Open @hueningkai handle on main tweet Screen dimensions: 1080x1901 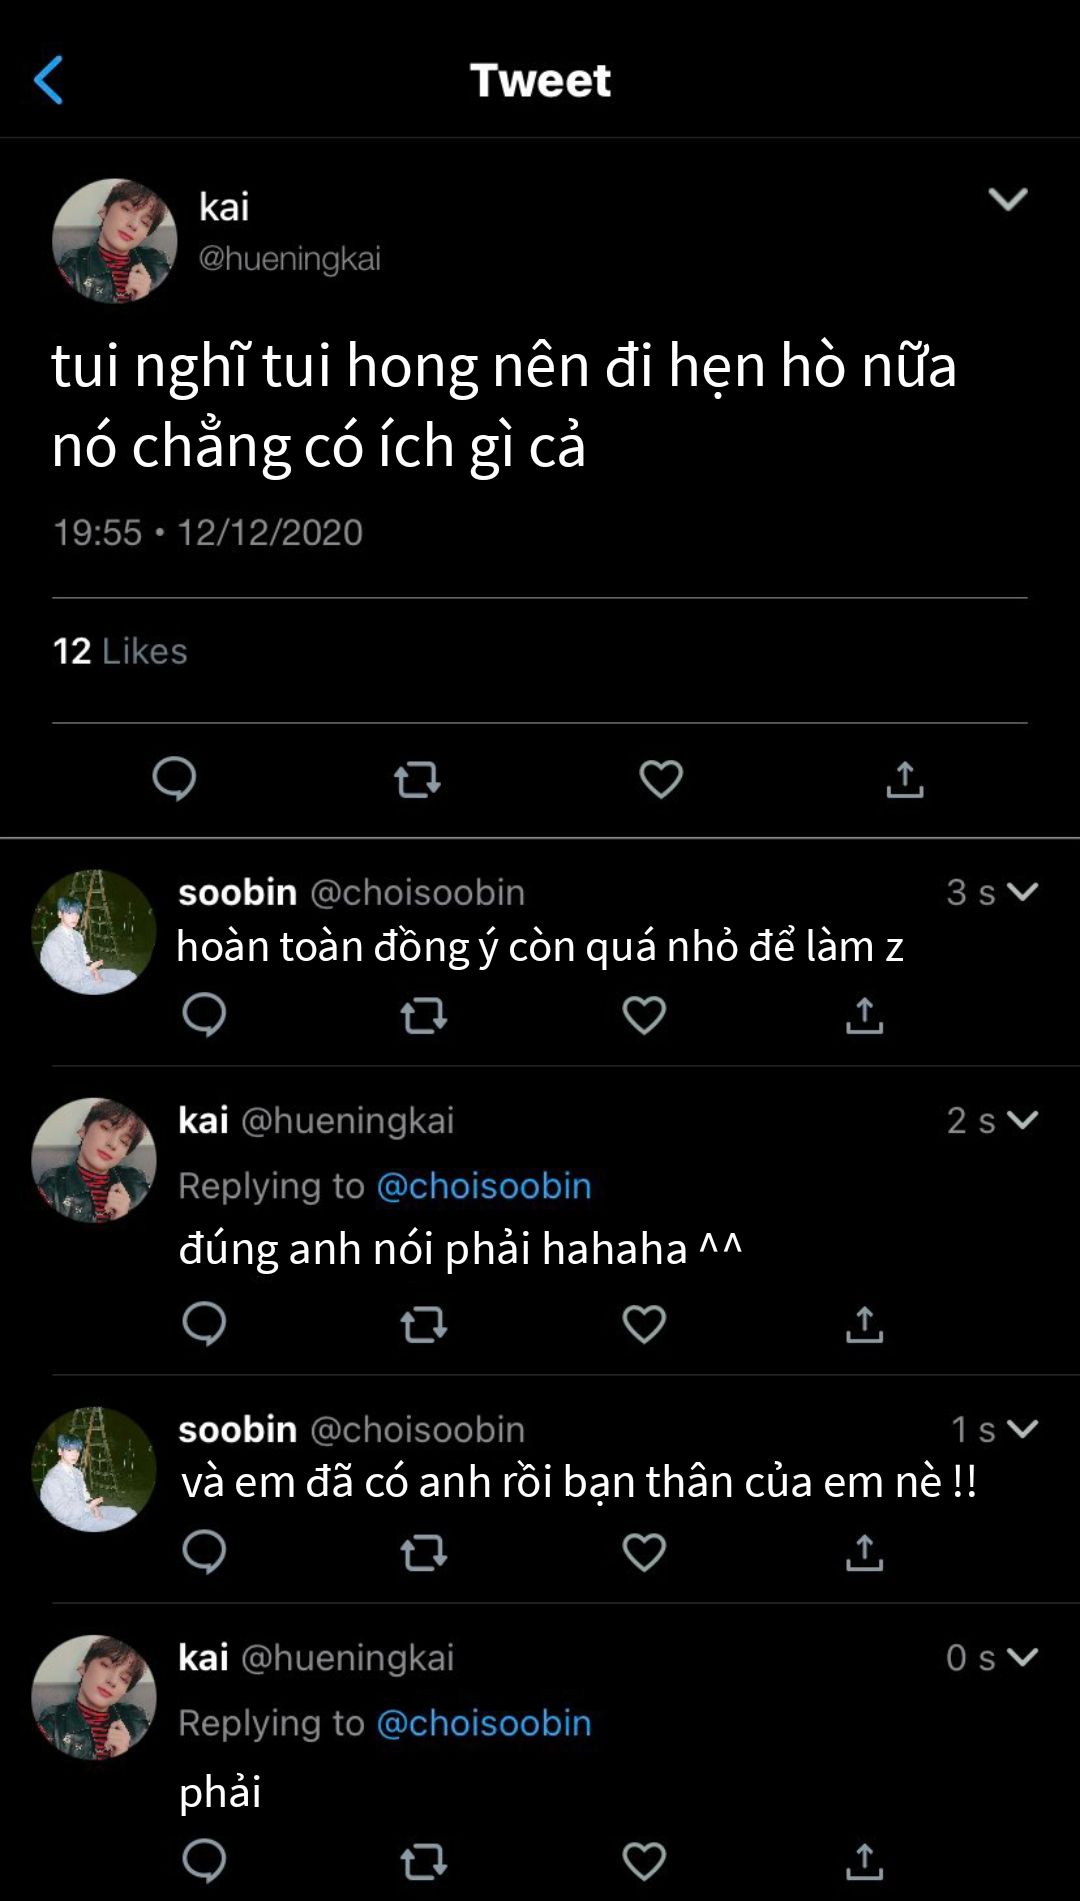click(289, 258)
